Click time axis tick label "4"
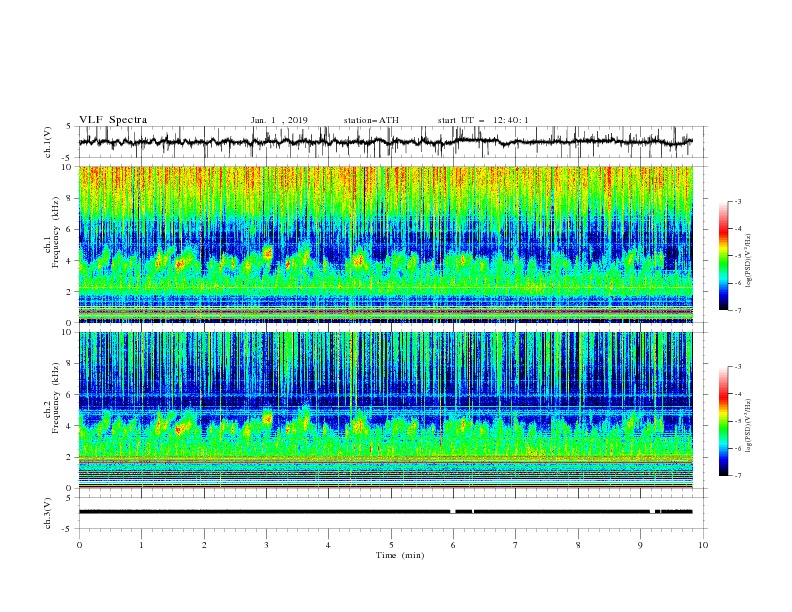792x612 pixels. pos(328,545)
